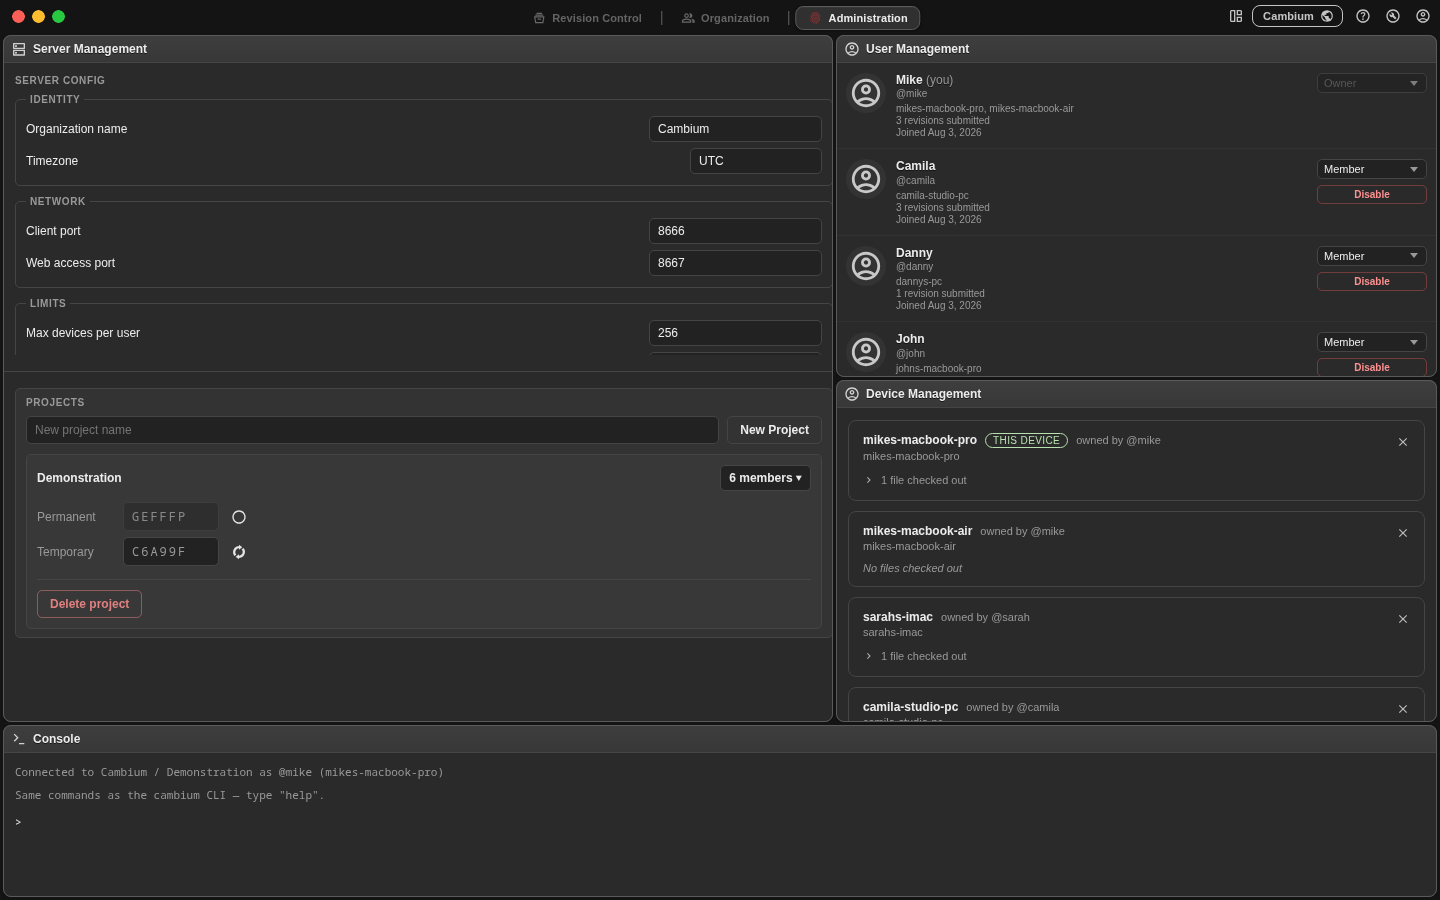Click the User Management panel icon

(x=852, y=49)
